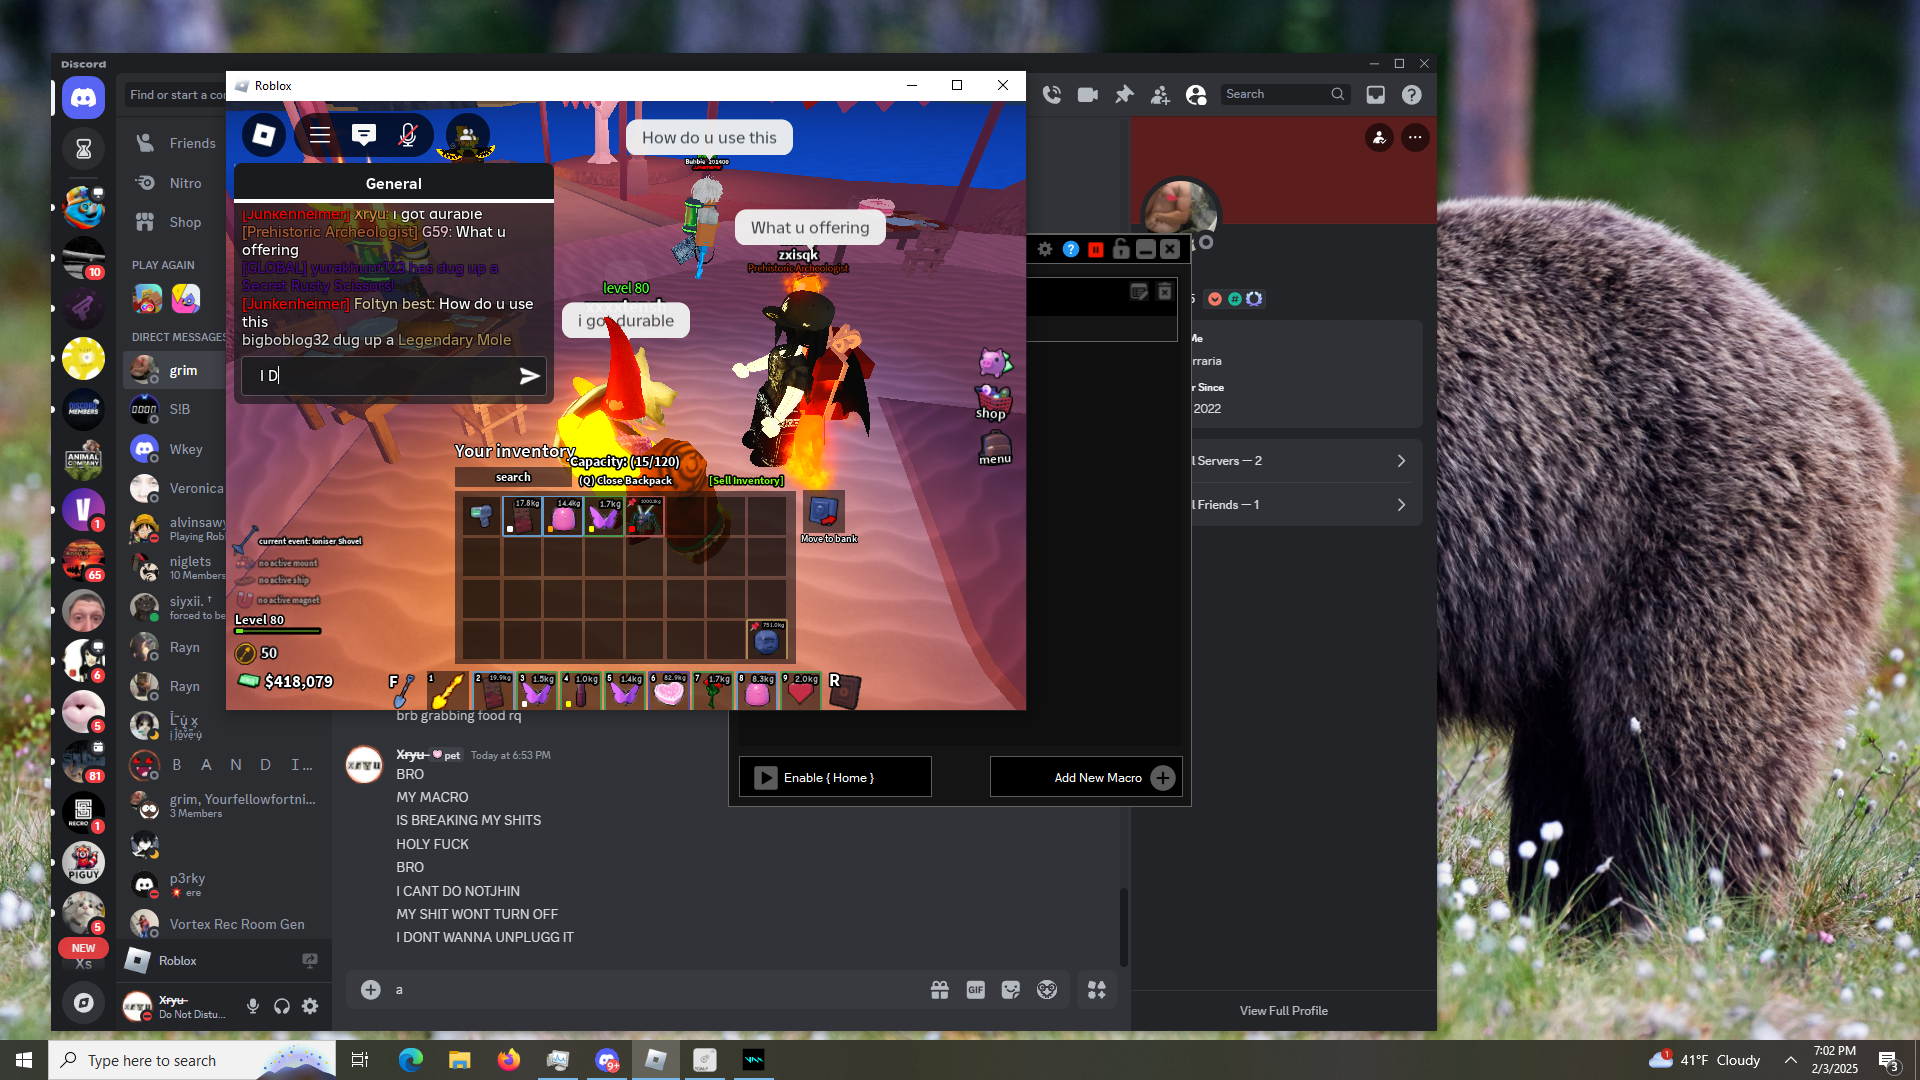Click the Find or start a conversation box

[x=176, y=95]
